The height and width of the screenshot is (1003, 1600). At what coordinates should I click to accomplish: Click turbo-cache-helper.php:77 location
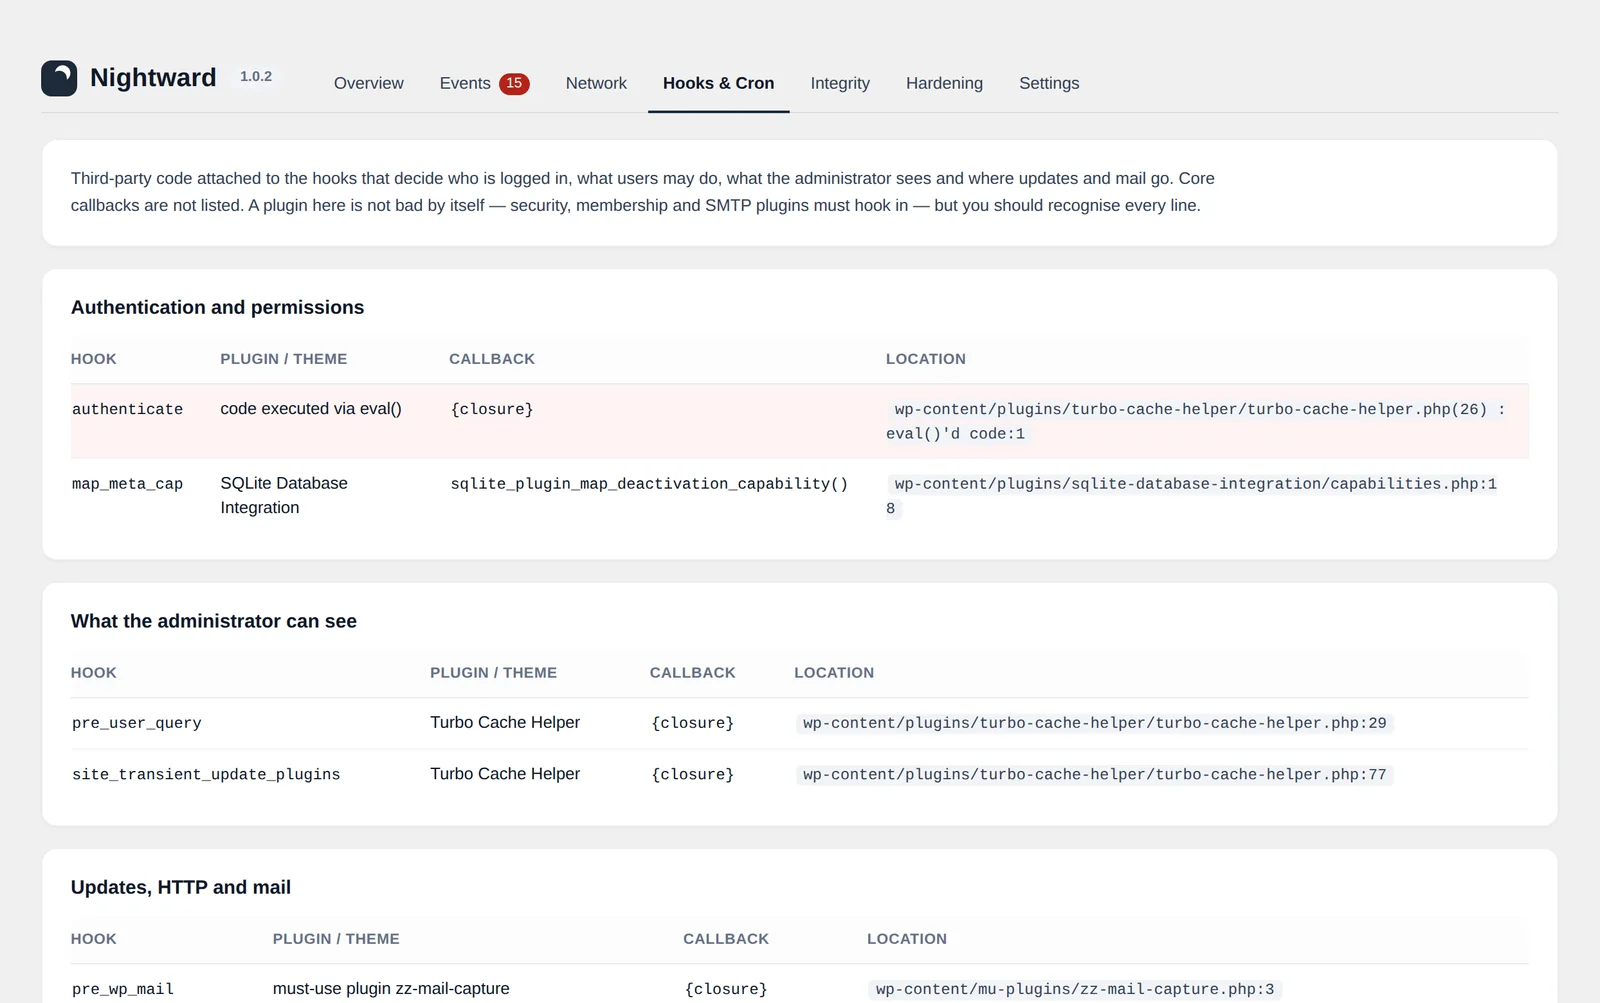point(1095,775)
